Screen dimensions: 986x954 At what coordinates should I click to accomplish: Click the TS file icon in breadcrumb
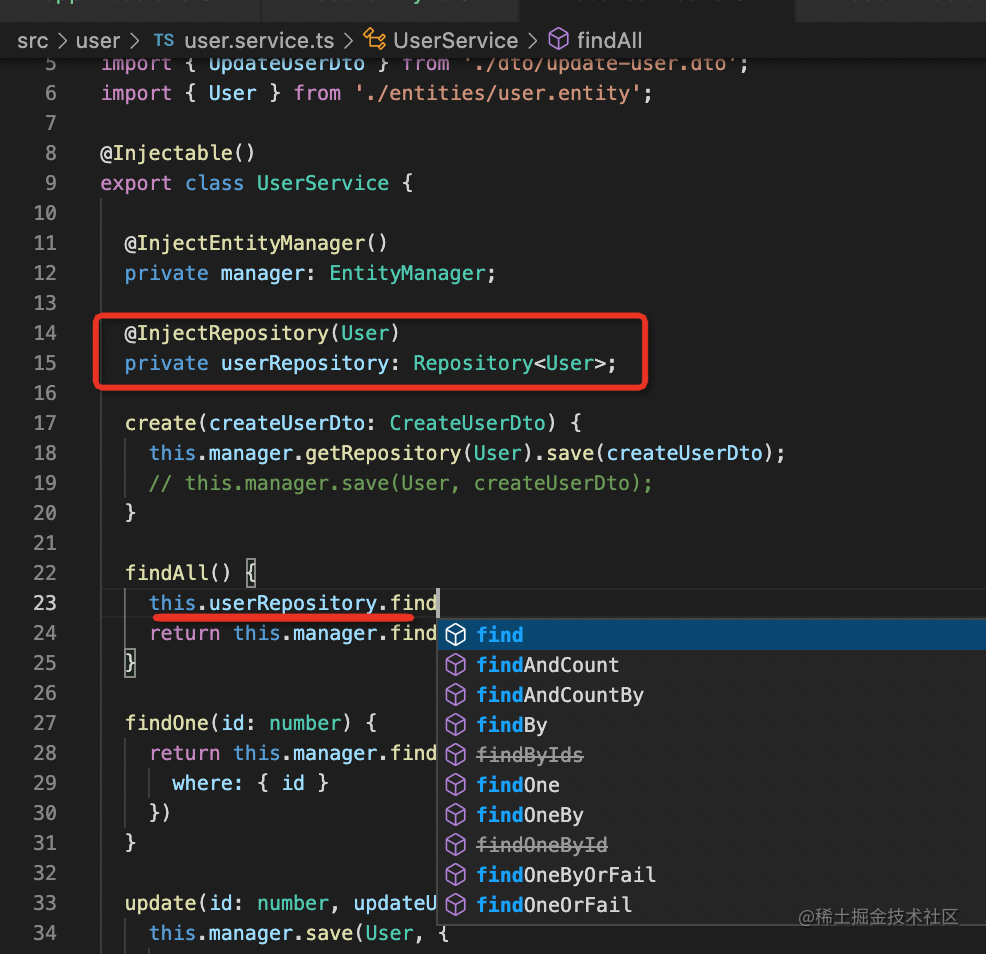[x=163, y=41]
